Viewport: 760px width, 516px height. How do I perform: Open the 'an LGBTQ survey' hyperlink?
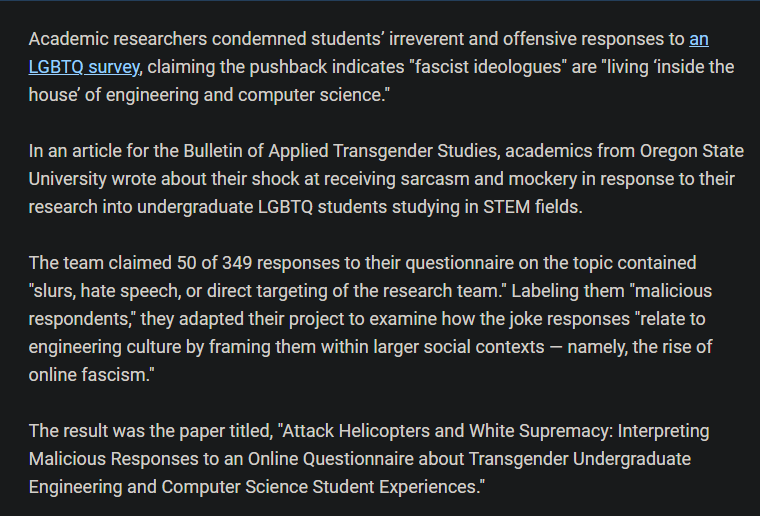[84, 67]
